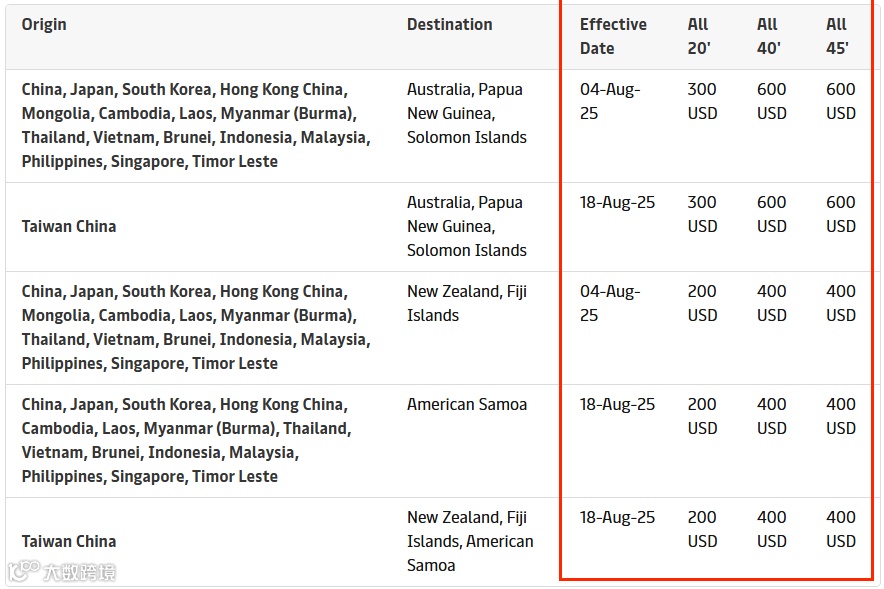Click the 300 USD rate for Taiwan China
The image size is (884, 589).
(x=702, y=215)
